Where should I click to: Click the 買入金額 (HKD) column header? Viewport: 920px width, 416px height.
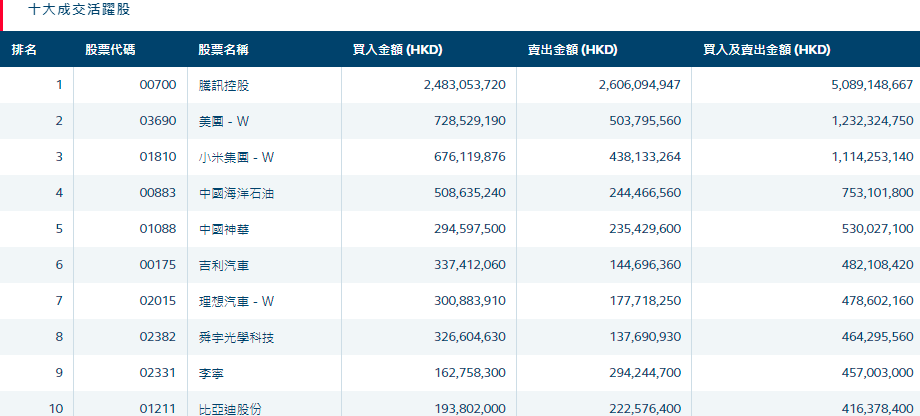[x=397, y=50]
